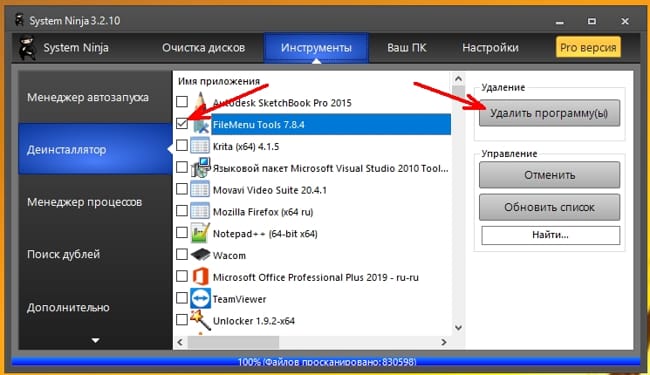This screenshot has height=375, width=650.
Task: Click the Wacom tablet icon
Action: point(201,254)
